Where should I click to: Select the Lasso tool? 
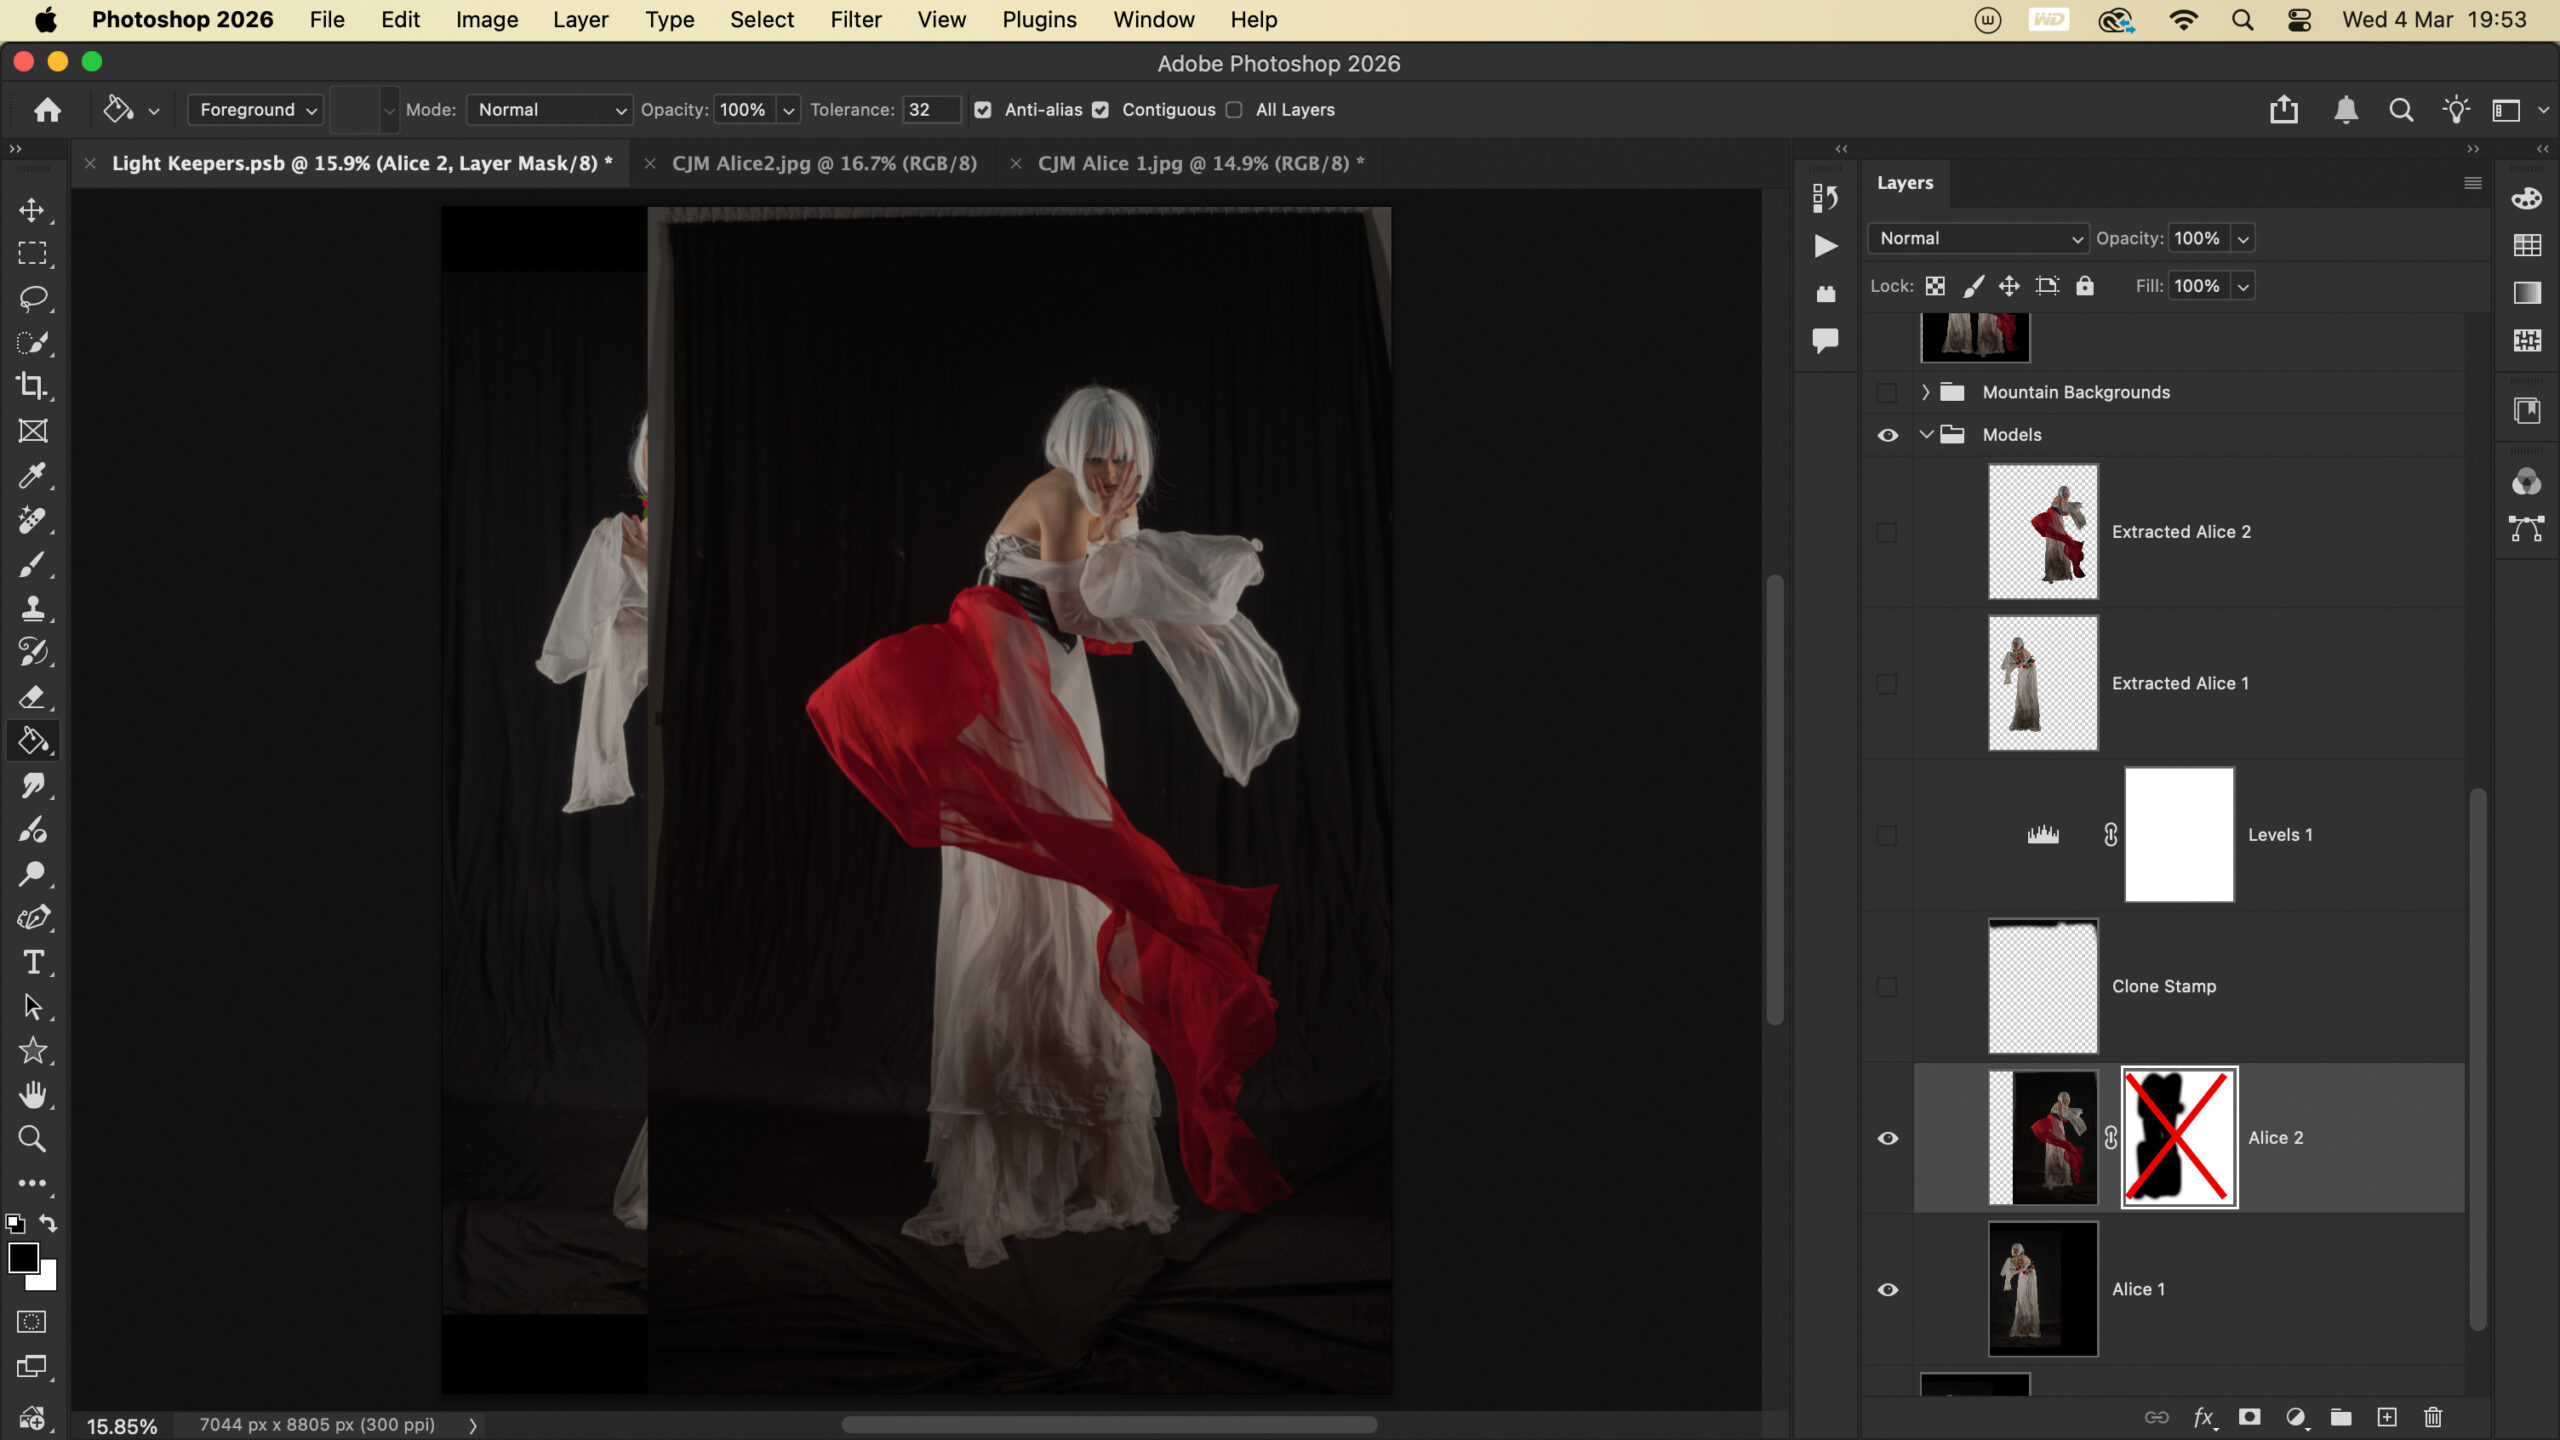(32, 298)
